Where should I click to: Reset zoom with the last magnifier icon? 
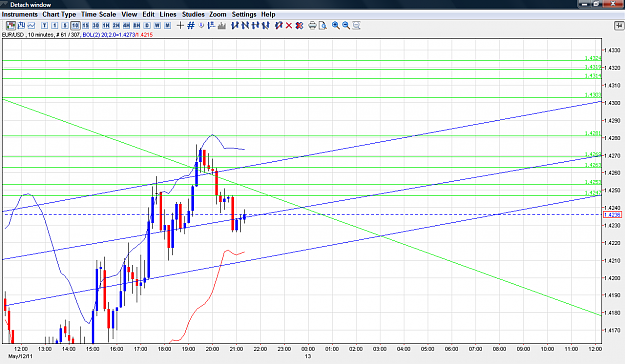coord(356,26)
